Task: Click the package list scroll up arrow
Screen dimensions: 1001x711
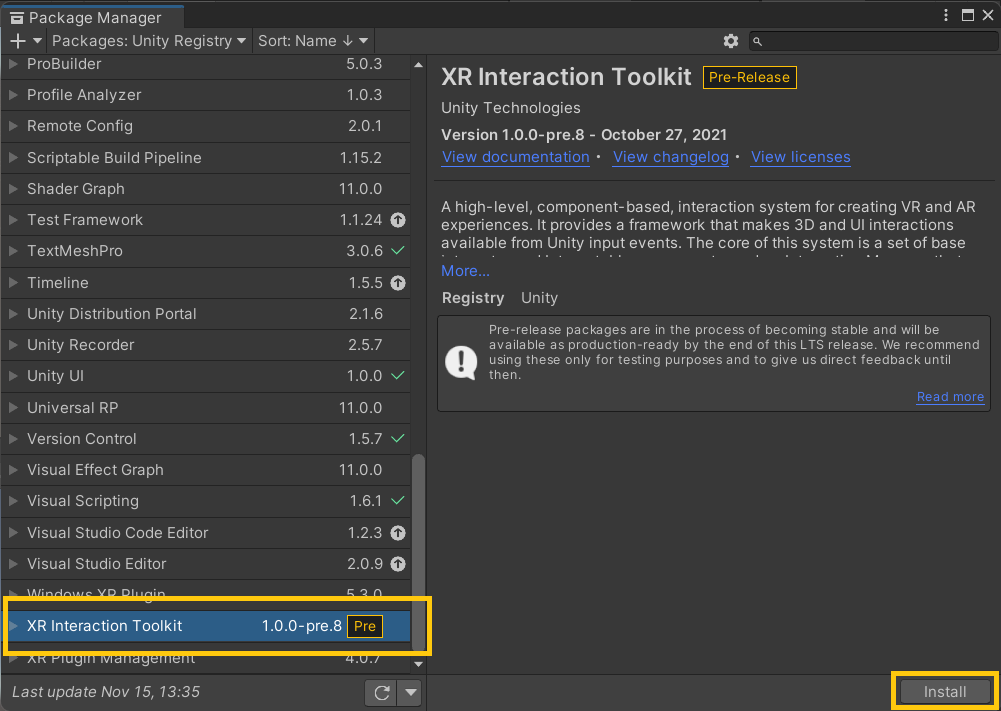Action: pos(418,64)
